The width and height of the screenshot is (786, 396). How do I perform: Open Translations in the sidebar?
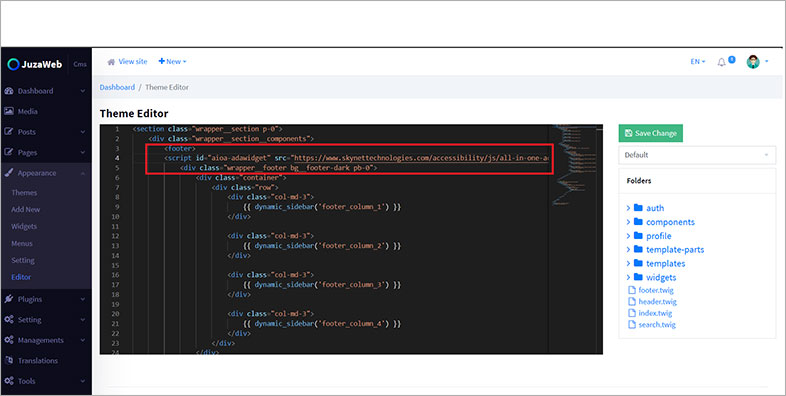tap(46, 361)
